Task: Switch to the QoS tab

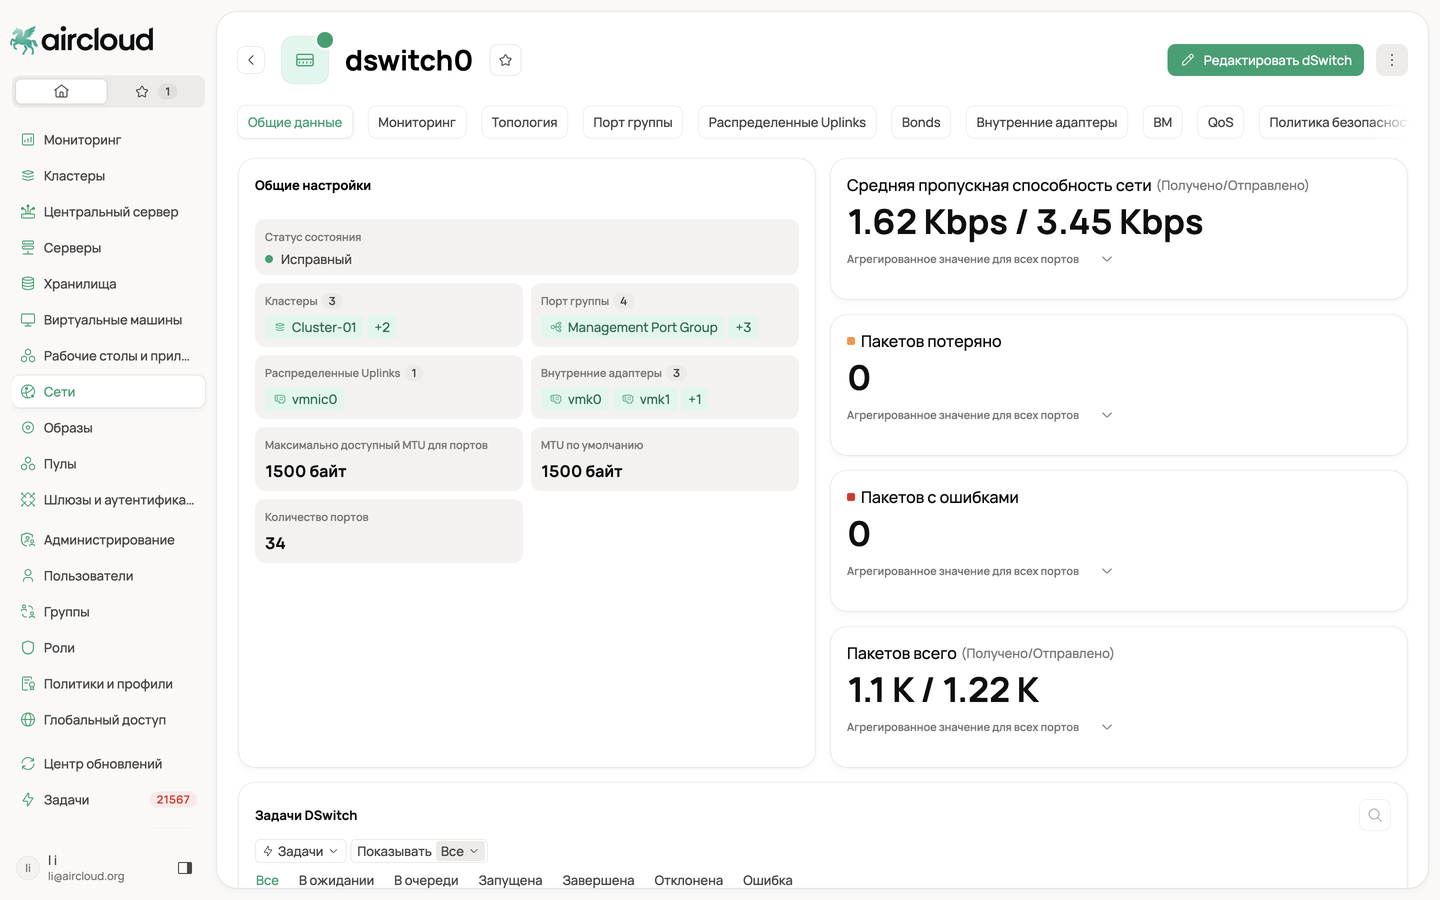Action: [1220, 122]
